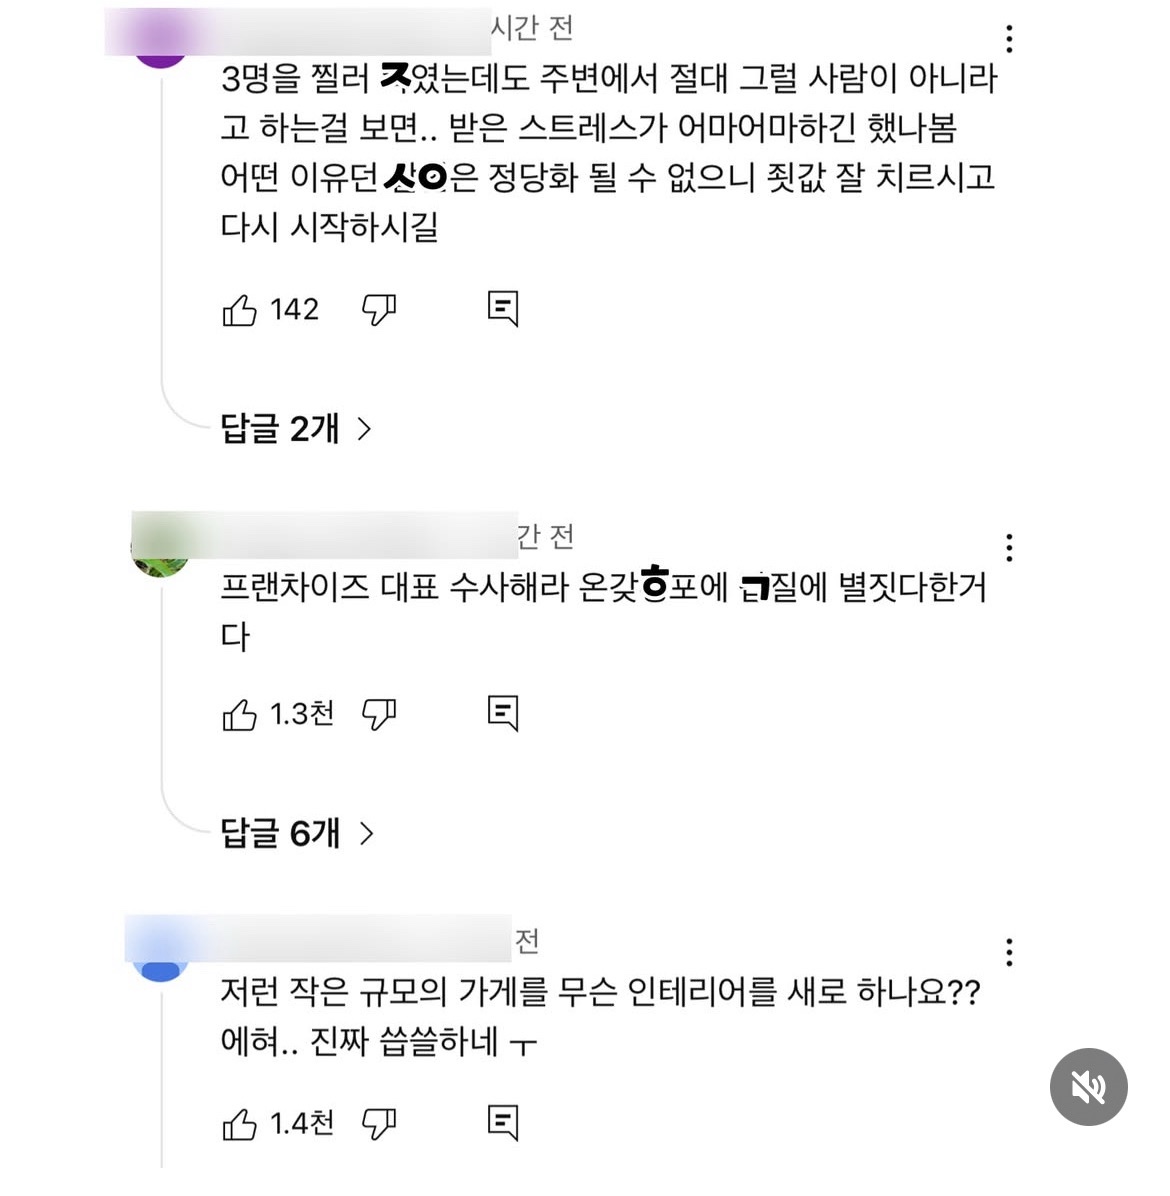Reply to the comment with 1.4천 likes
This screenshot has height=1196, width=1170.
tap(503, 1123)
